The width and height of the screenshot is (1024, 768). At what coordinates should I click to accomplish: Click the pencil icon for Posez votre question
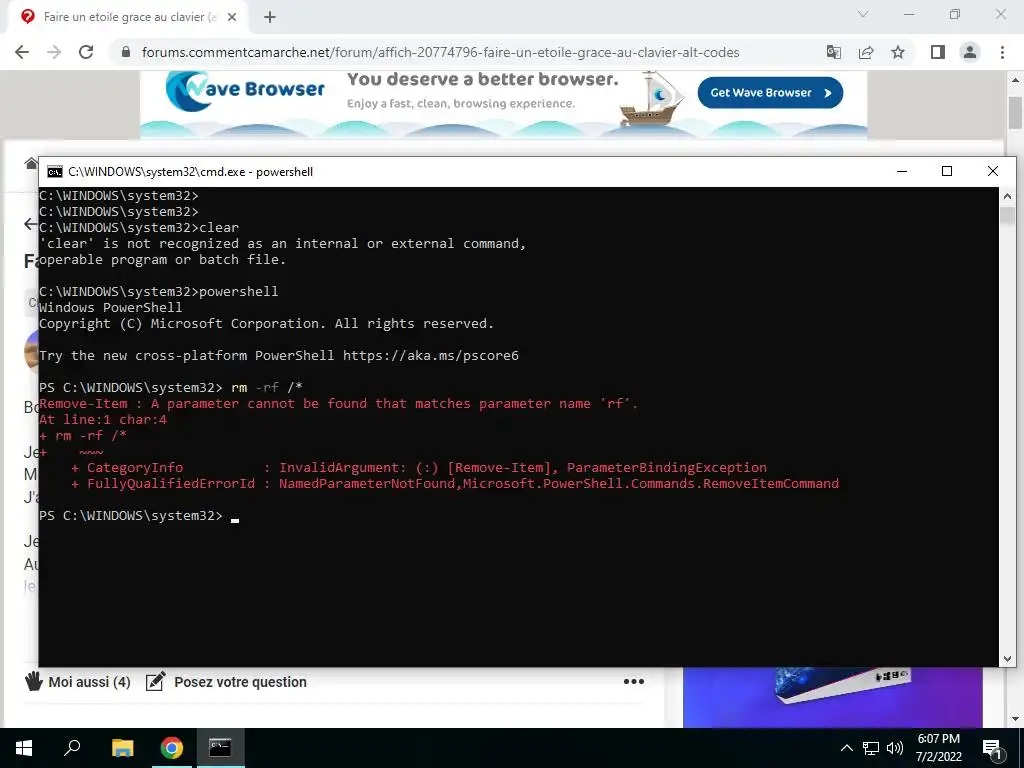point(155,681)
